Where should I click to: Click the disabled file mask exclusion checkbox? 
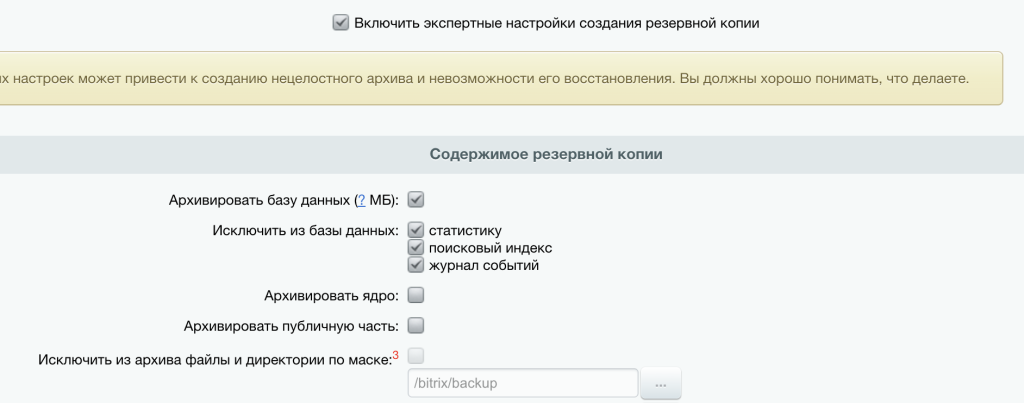point(416,355)
